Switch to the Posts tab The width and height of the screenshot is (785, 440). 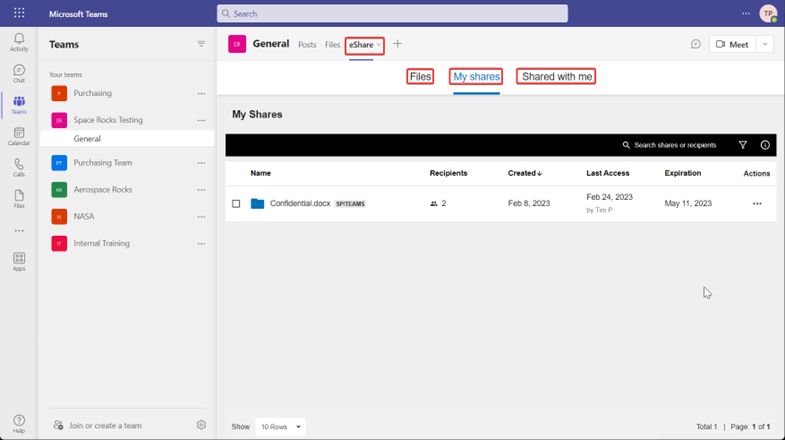click(307, 45)
